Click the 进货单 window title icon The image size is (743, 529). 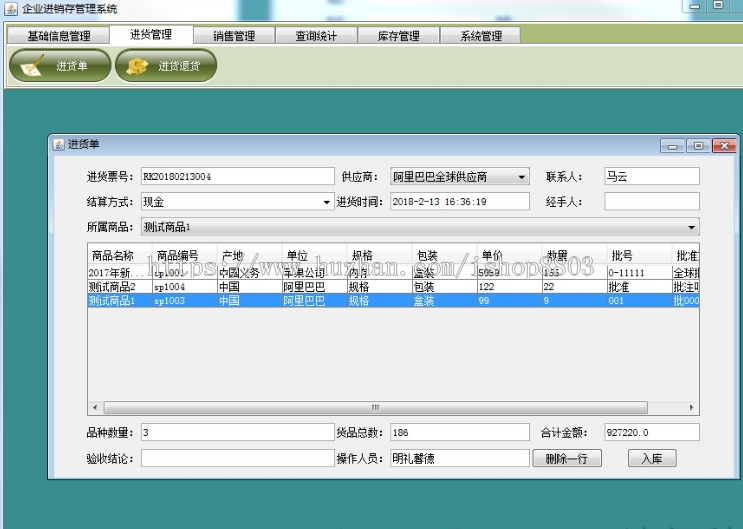coord(58,144)
